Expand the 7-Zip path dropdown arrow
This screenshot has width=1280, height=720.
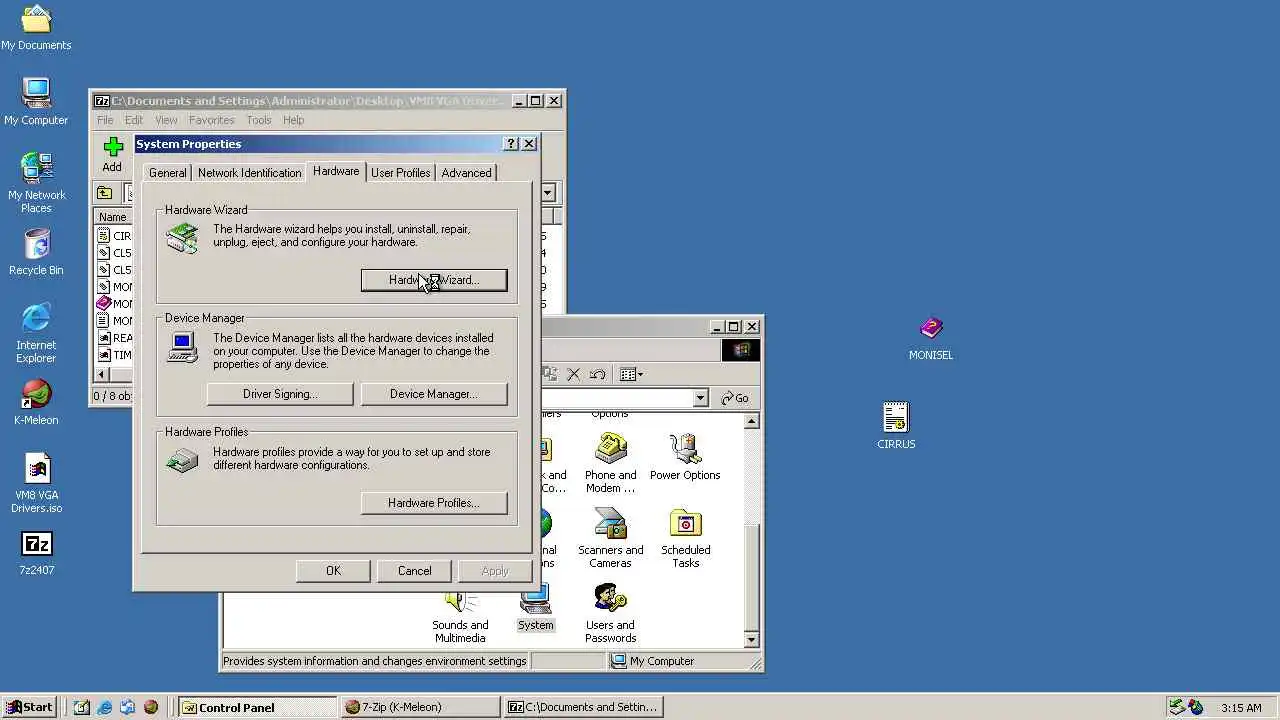(547, 193)
